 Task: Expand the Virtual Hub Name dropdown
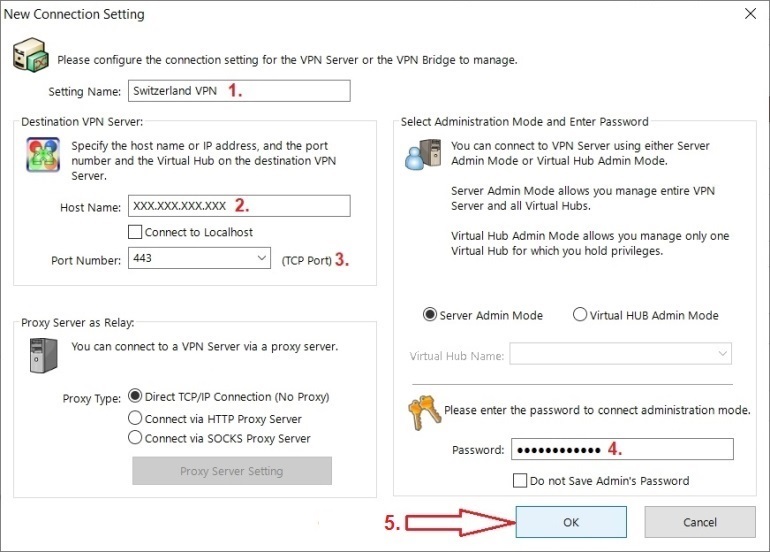tap(722, 354)
